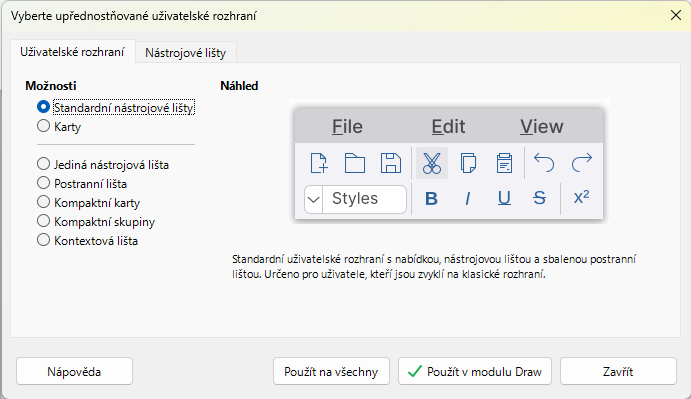Choose Kontextová lišta radio button
Image resolution: width=691 pixels, height=399 pixels.
pyautogui.click(x=88, y=240)
